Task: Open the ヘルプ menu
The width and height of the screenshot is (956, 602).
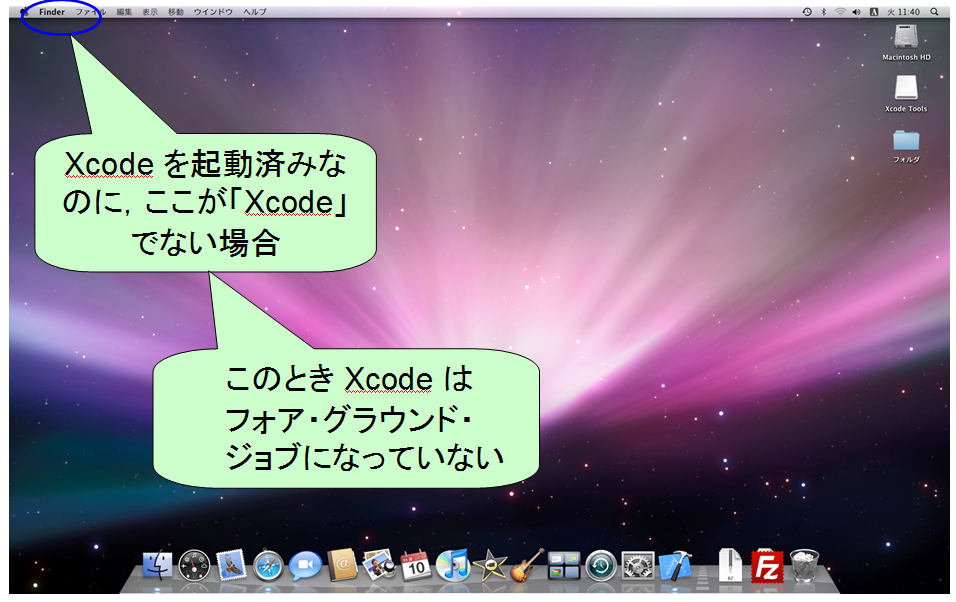Action: click(x=254, y=12)
